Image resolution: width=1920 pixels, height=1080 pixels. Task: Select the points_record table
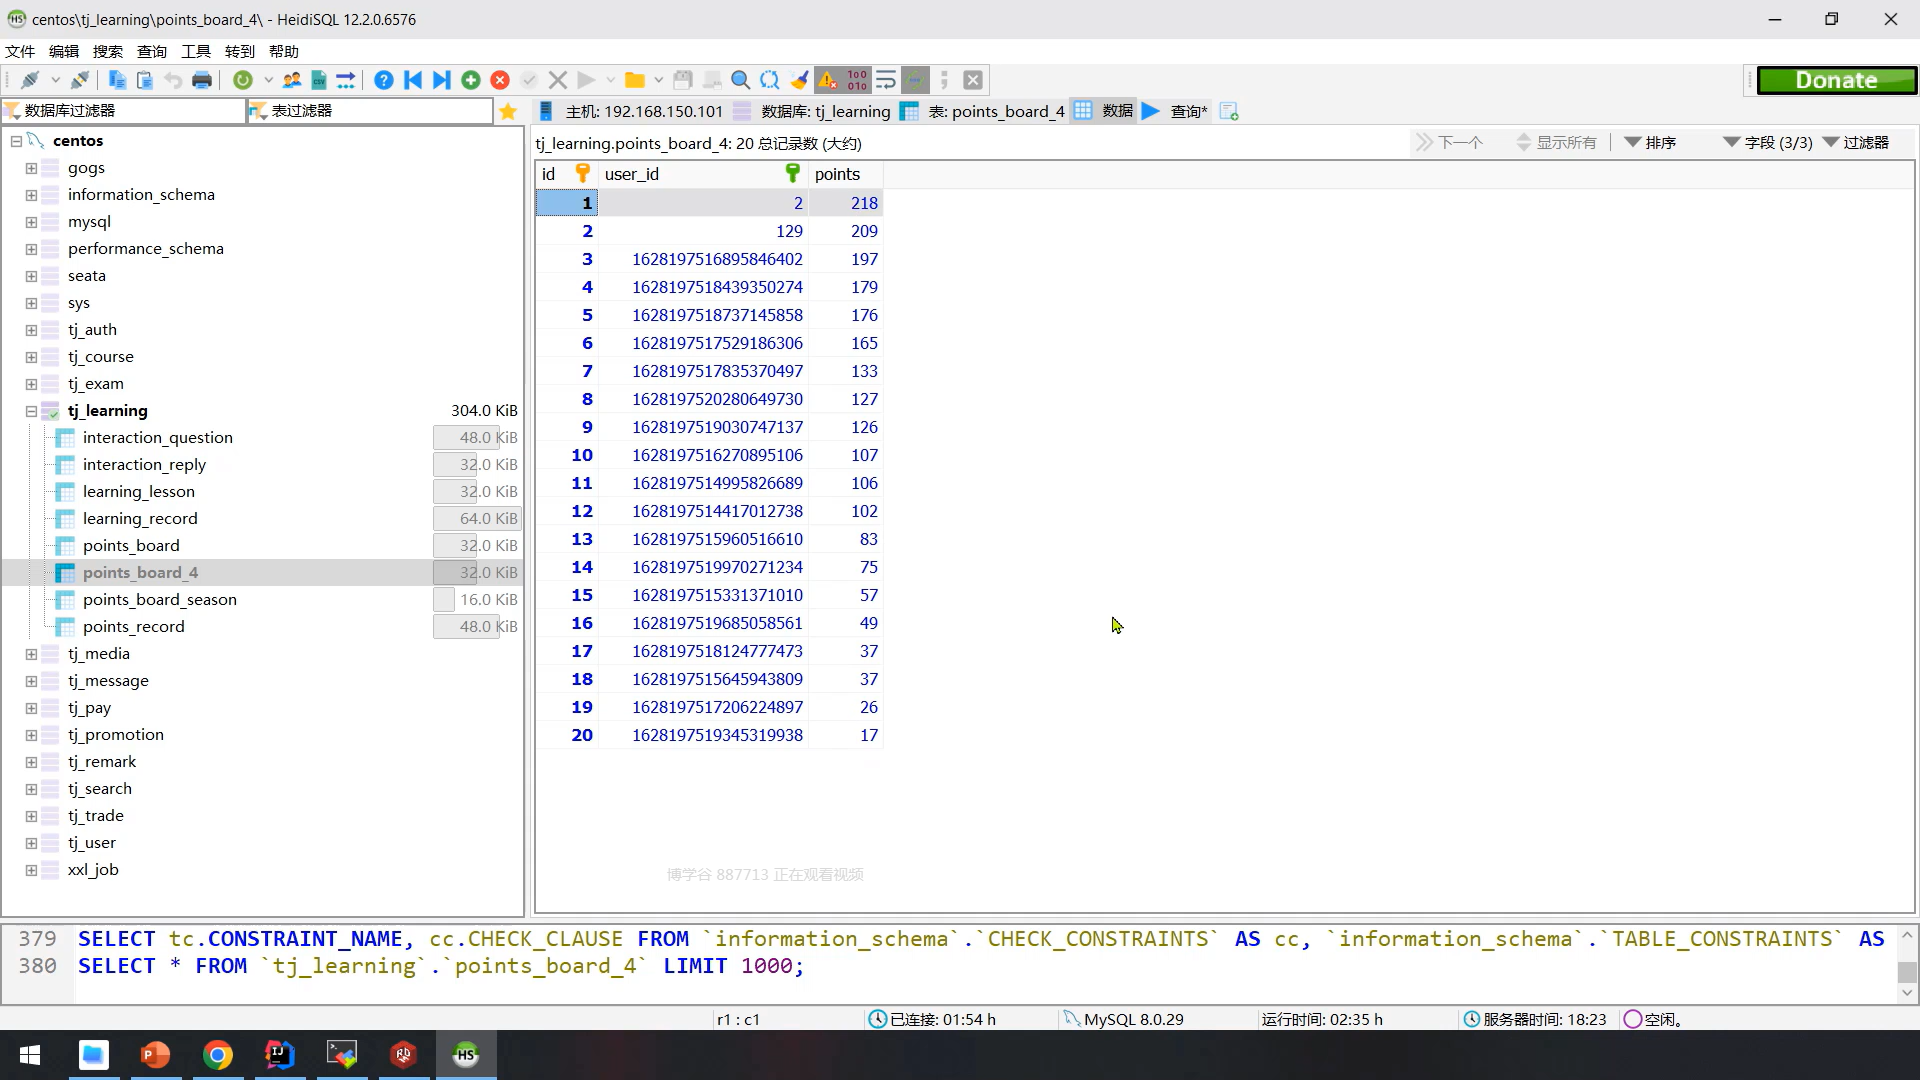134,627
